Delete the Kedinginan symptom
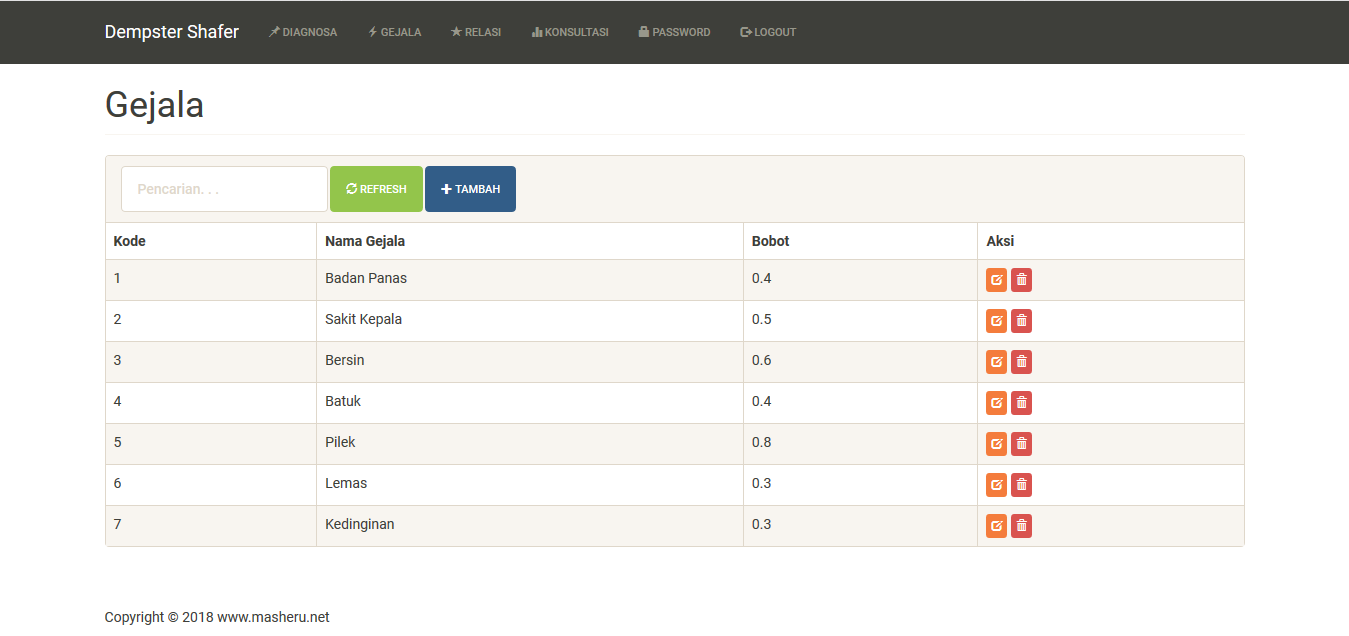 click(x=1021, y=526)
